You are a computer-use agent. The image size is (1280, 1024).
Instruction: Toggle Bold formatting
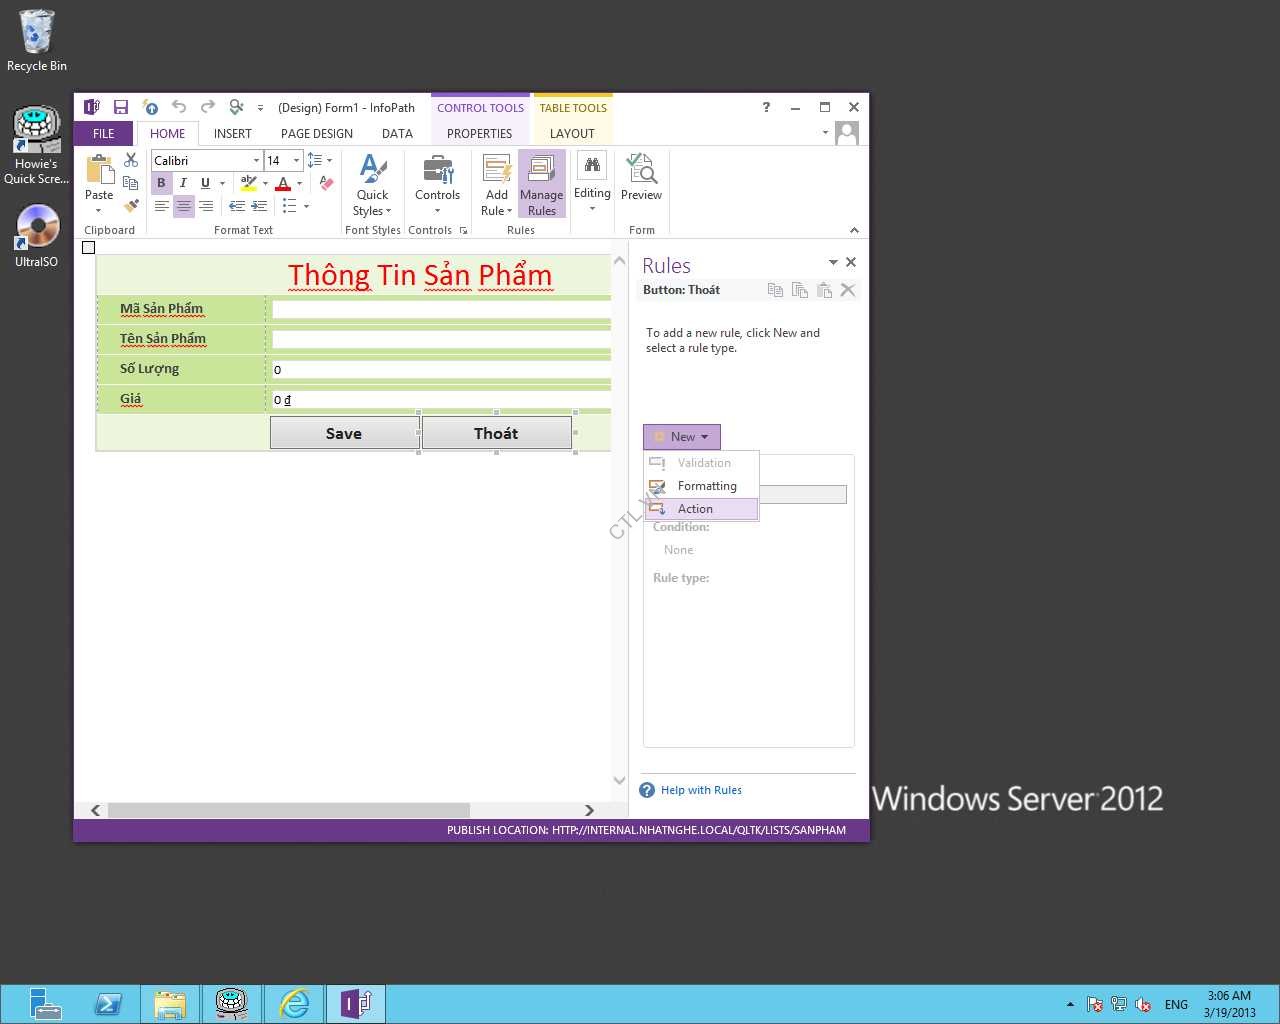click(161, 183)
